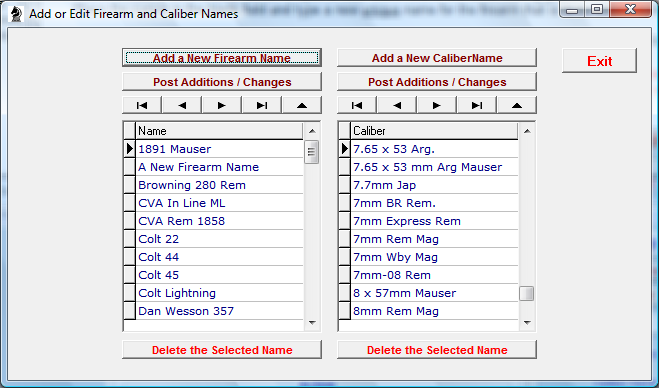Select the 1891 Mauser row
659x388 pixels.
click(219, 149)
